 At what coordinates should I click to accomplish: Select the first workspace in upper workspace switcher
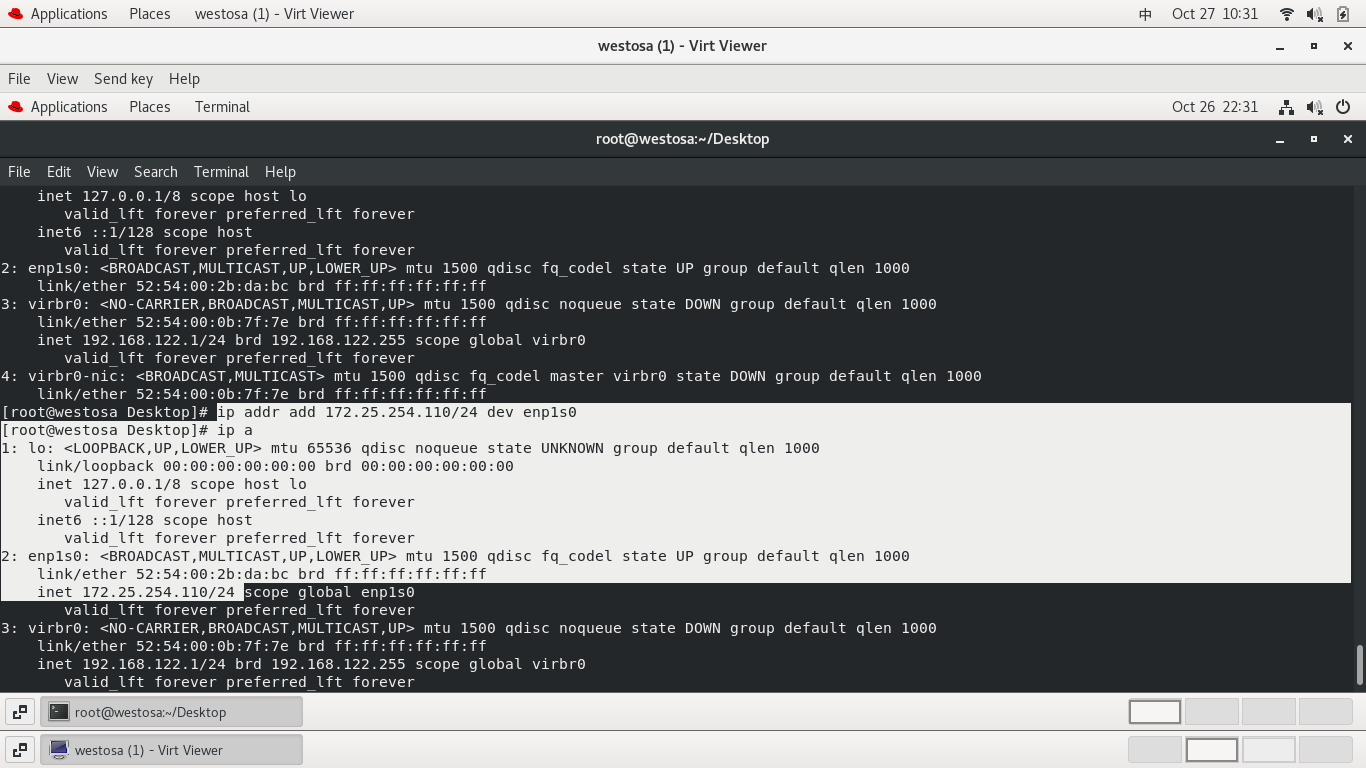(x=1154, y=711)
